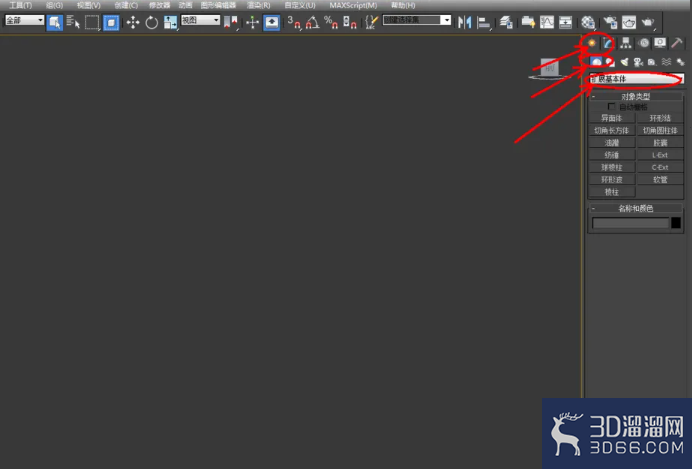Open the 修改器 menu

click(159, 5)
